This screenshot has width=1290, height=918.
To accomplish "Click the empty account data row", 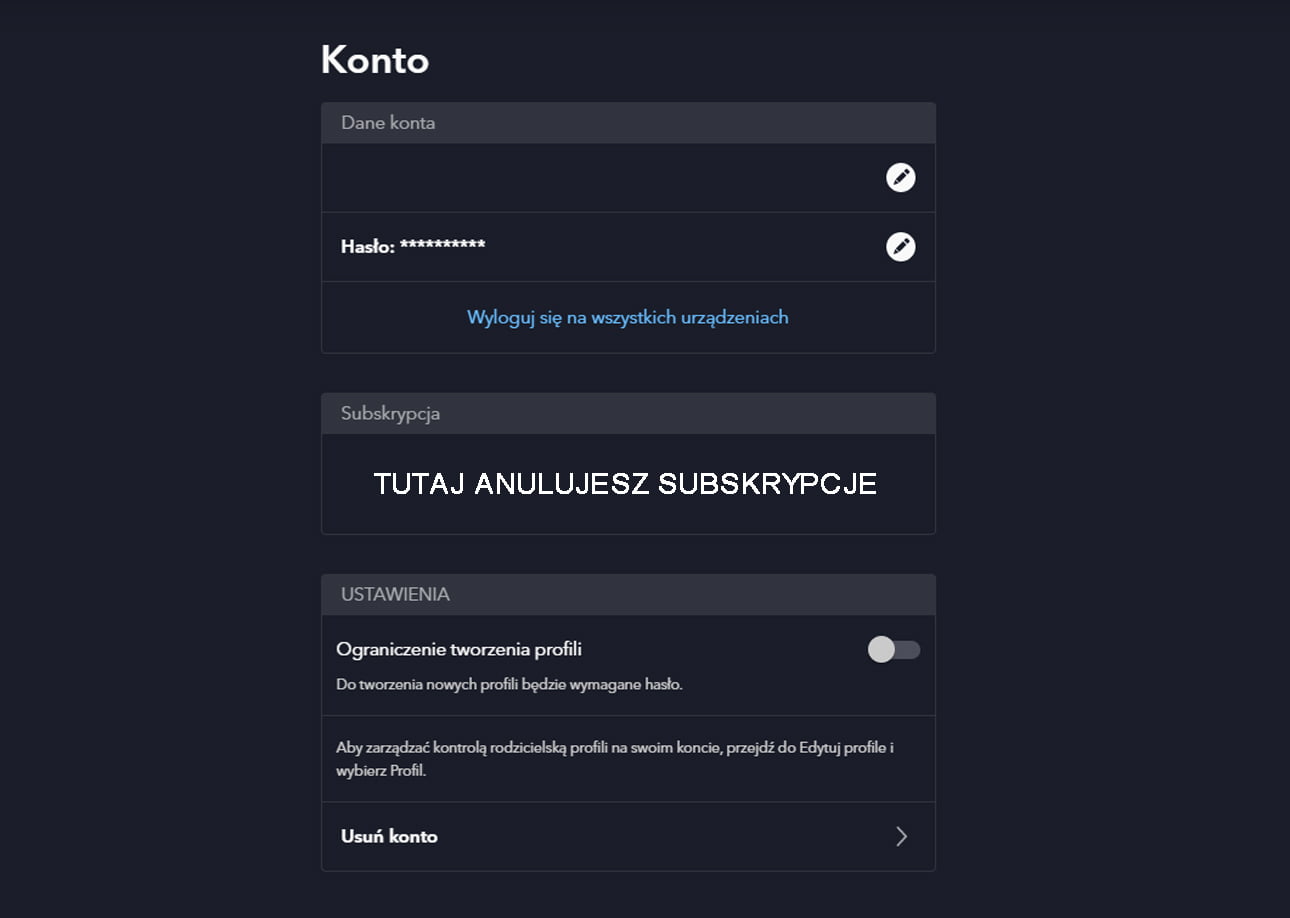I will [x=600, y=177].
